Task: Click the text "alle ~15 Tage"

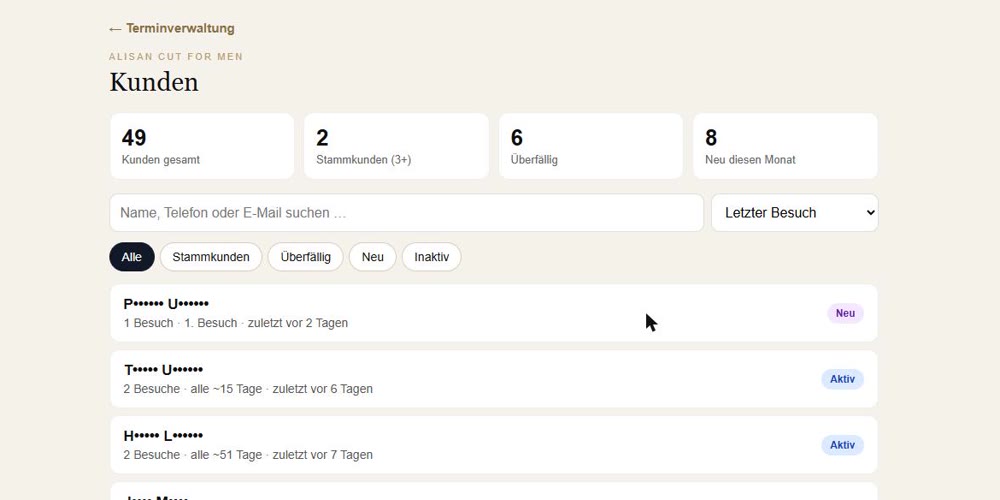Action: [226, 389]
